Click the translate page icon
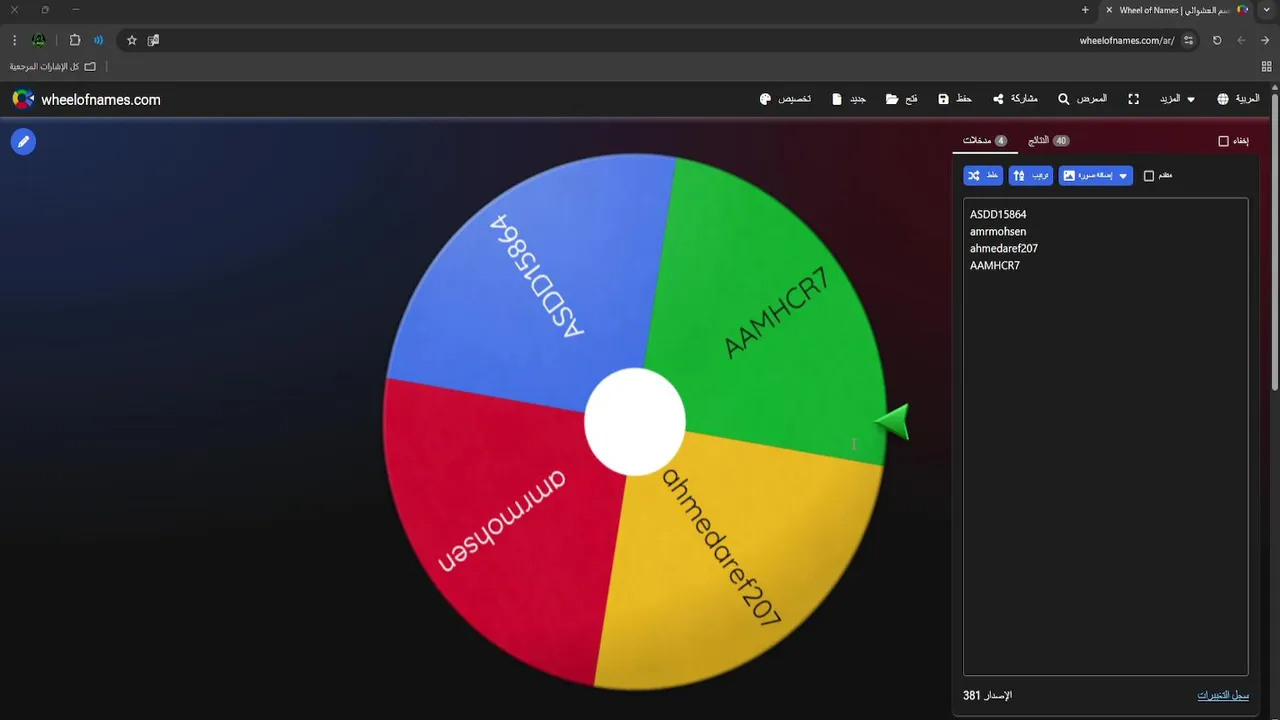 153,40
